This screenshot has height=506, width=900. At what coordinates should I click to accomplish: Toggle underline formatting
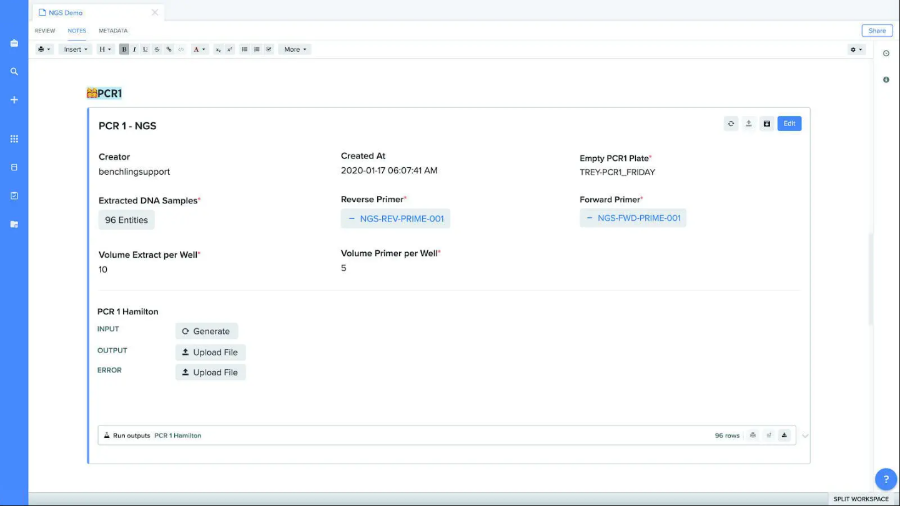pyautogui.click(x=145, y=49)
